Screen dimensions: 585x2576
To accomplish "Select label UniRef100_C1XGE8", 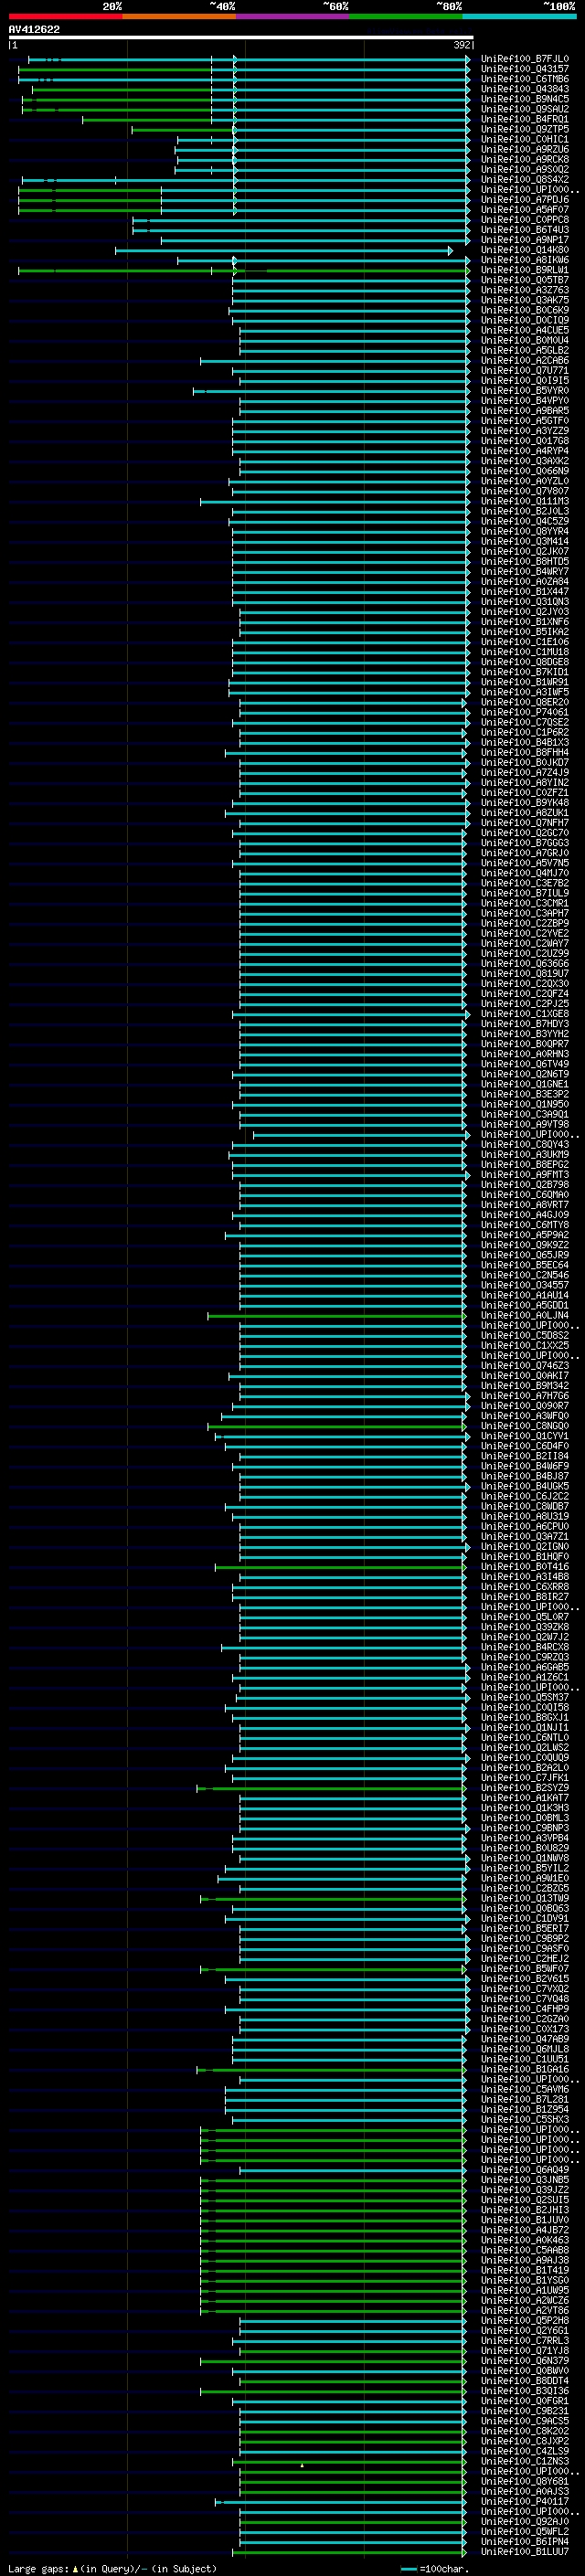I will click(524, 1014).
